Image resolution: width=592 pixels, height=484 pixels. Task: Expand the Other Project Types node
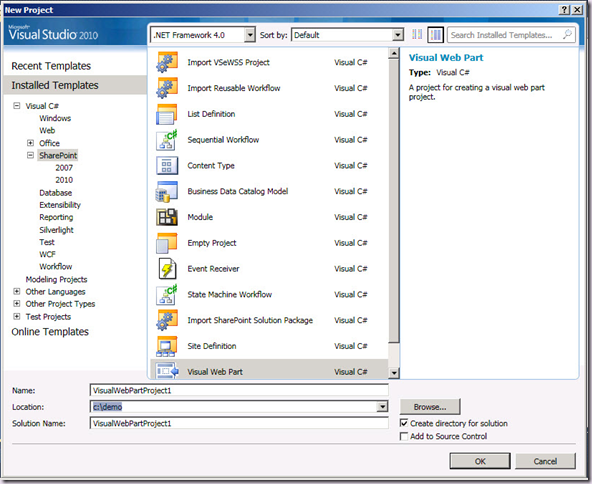coord(17,304)
